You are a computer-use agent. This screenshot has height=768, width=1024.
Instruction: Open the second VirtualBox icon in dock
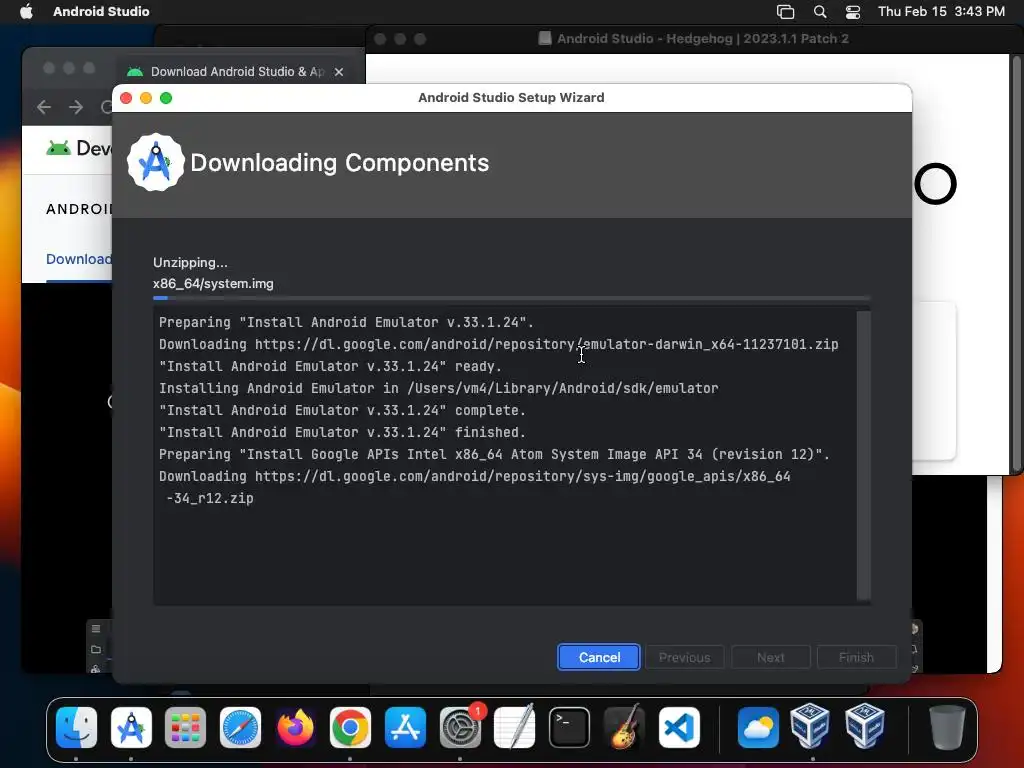tap(865, 726)
